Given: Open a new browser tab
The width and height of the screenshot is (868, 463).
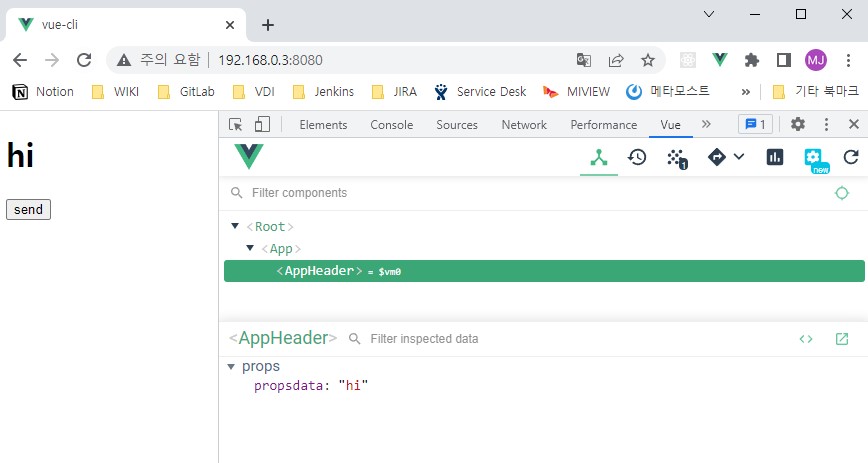Looking at the screenshot, I should click(268, 25).
